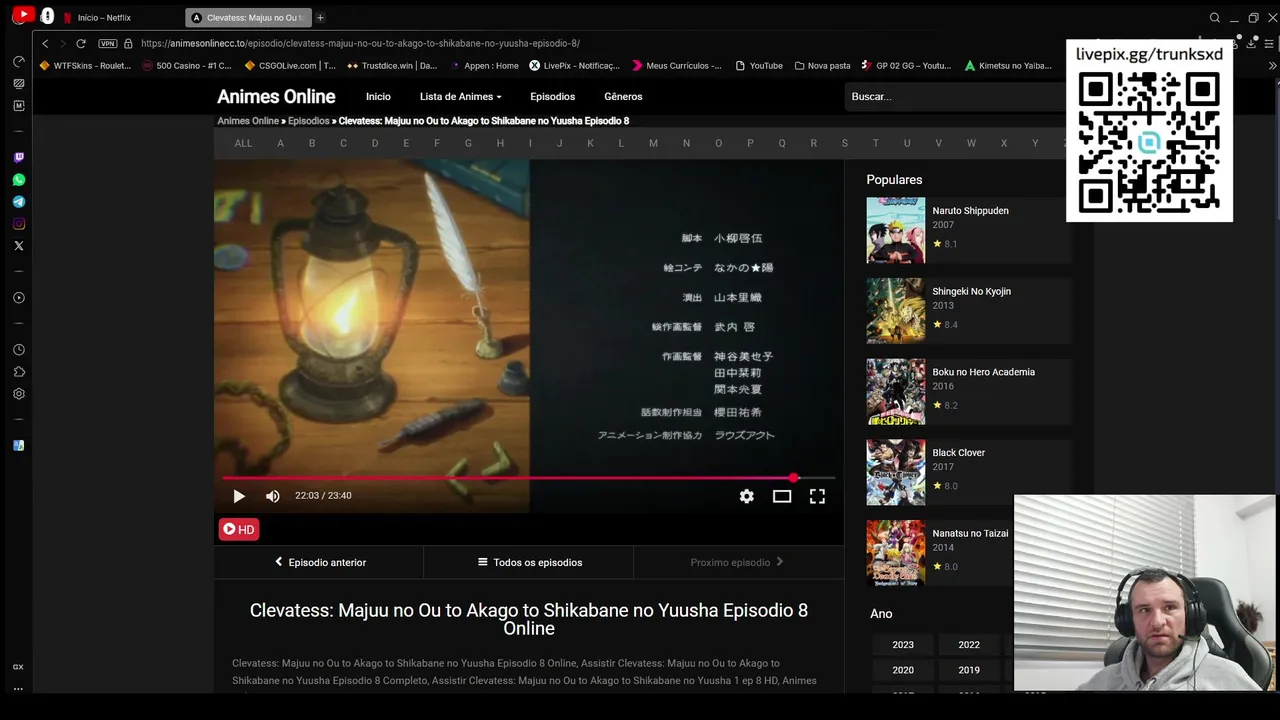Image resolution: width=1280 pixels, height=720 pixels.
Task: Open the Gêneros menu item
Action: coord(623,96)
